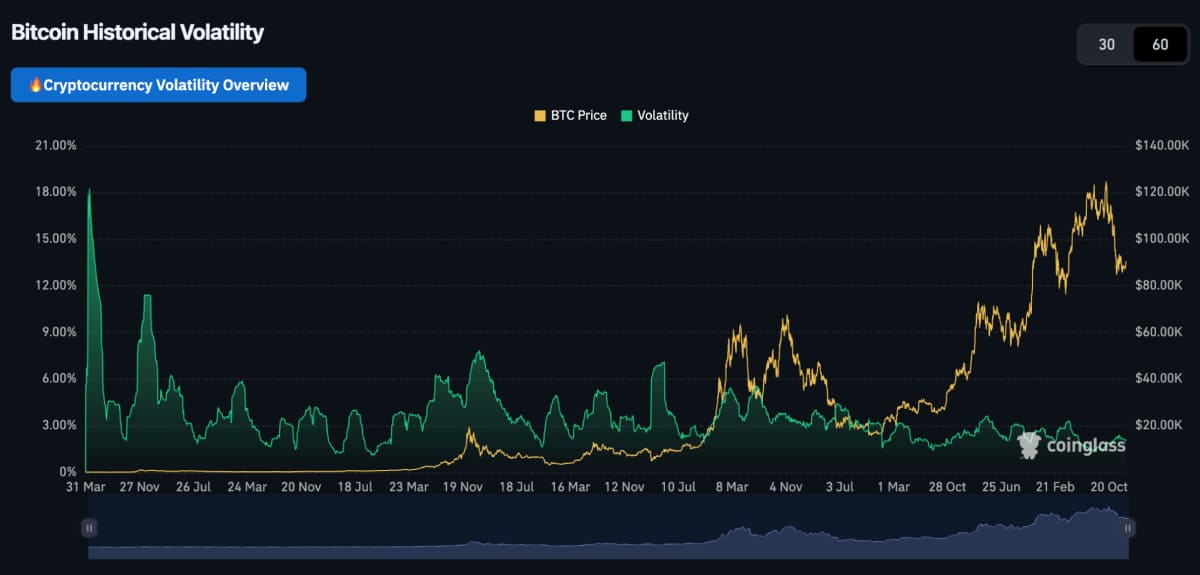The width and height of the screenshot is (1200, 575).
Task: Toggle the BTC Price legend label
Action: point(578,115)
